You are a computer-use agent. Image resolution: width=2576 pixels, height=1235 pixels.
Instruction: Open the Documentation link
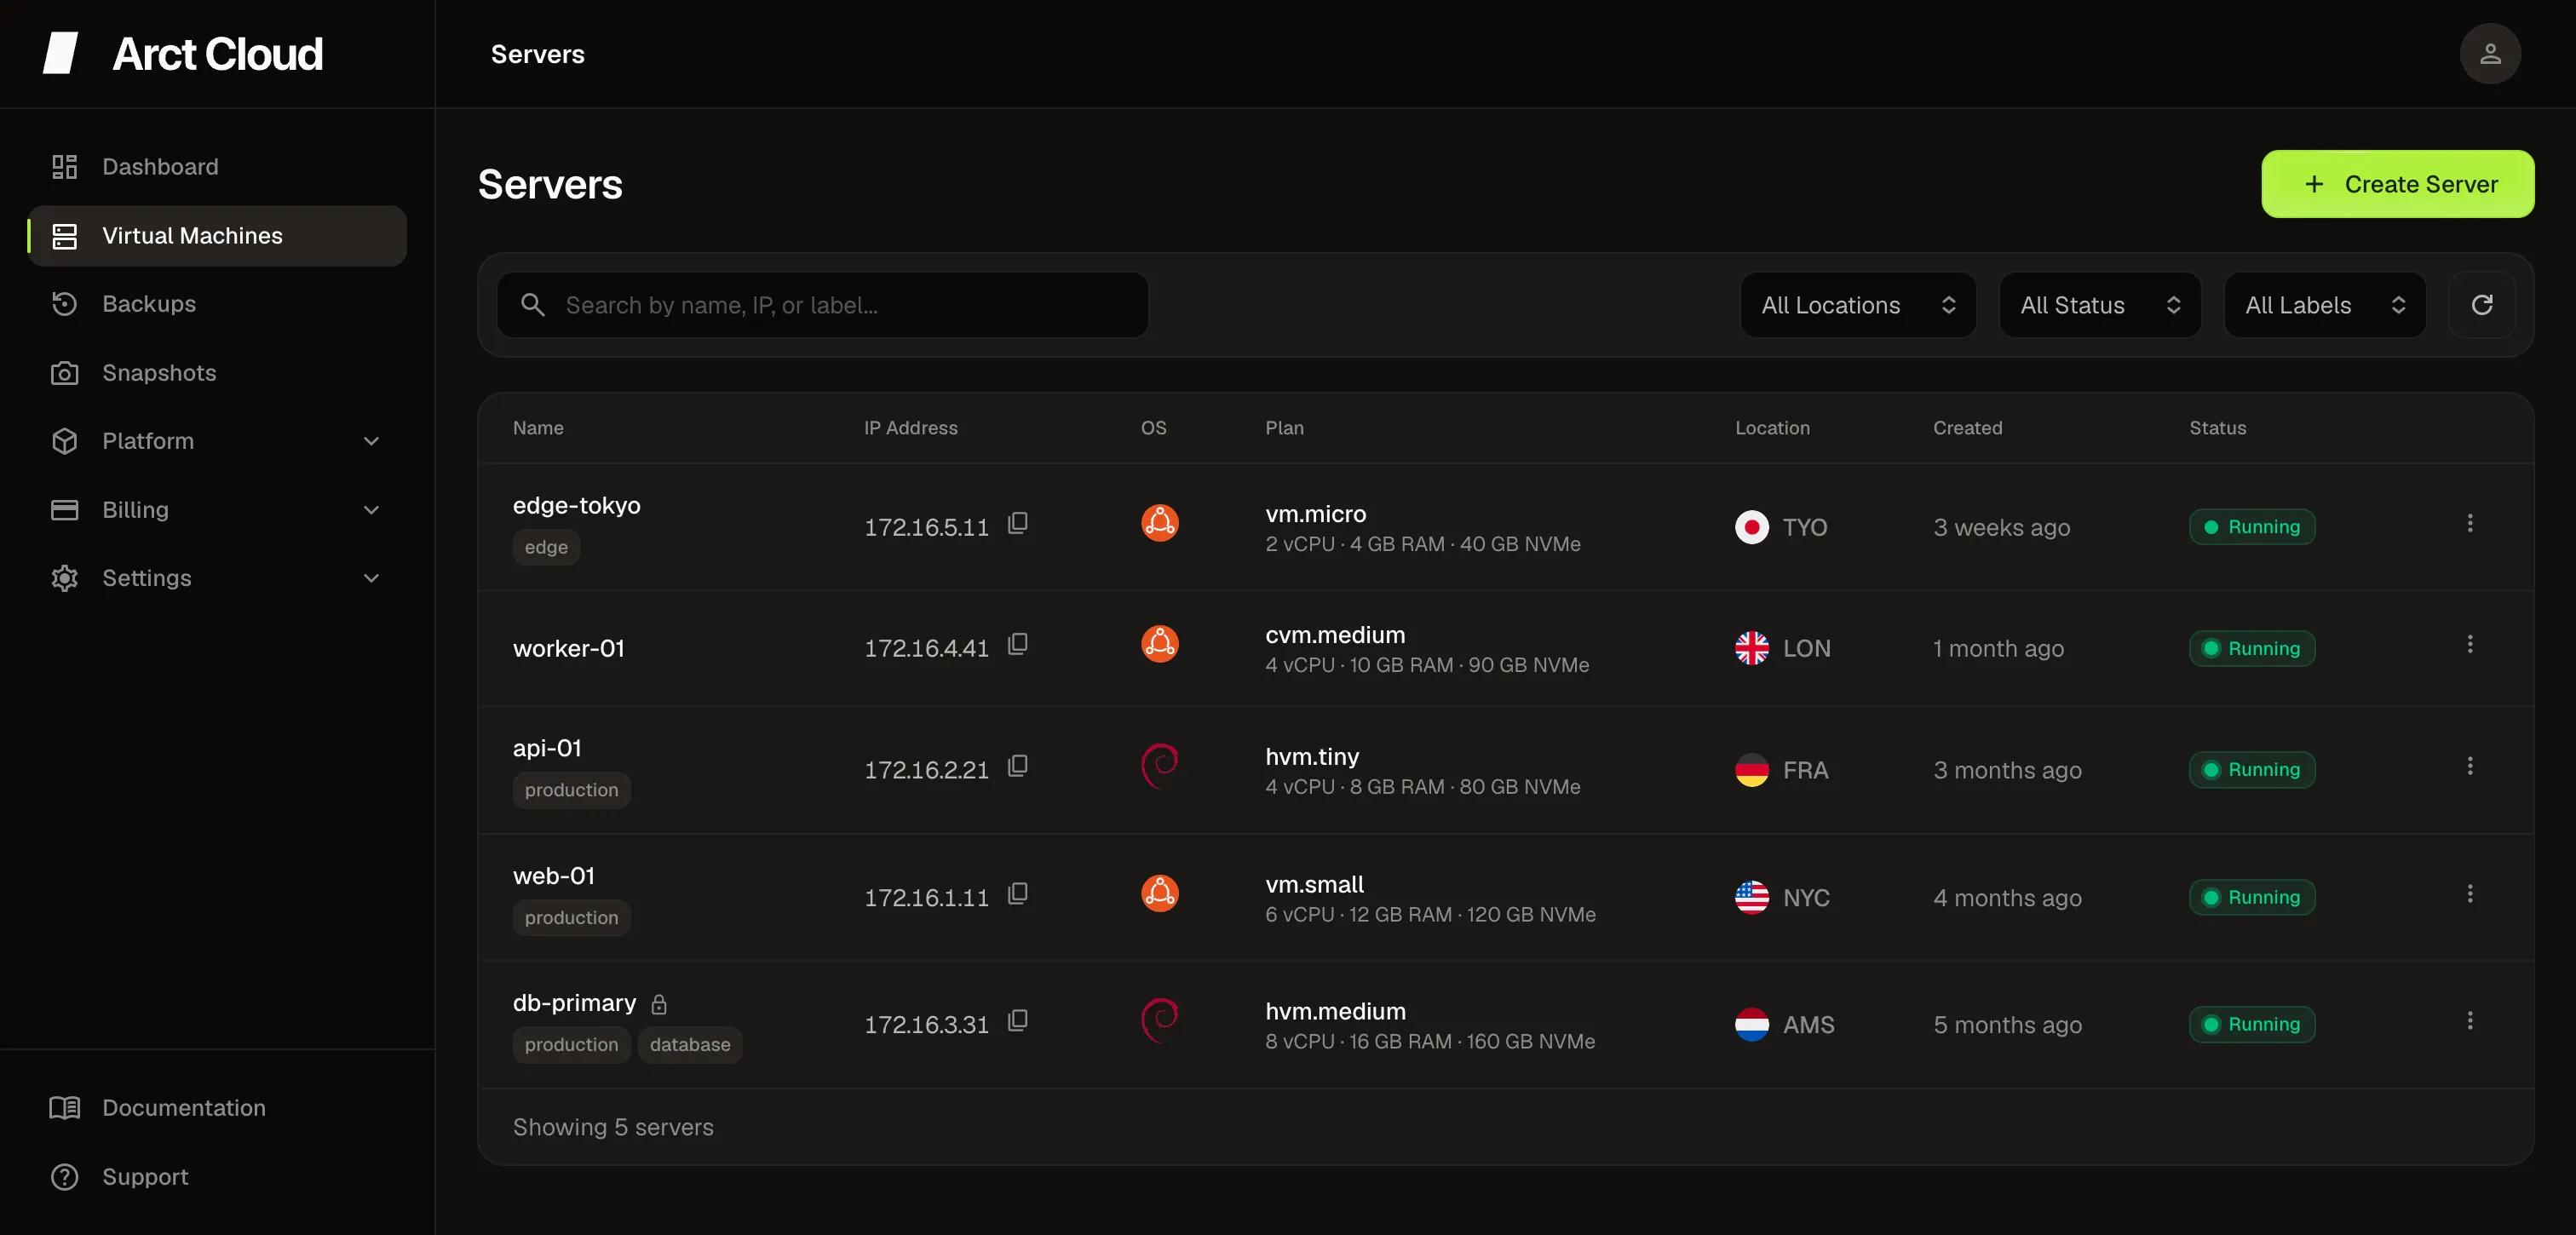tap(217, 1108)
